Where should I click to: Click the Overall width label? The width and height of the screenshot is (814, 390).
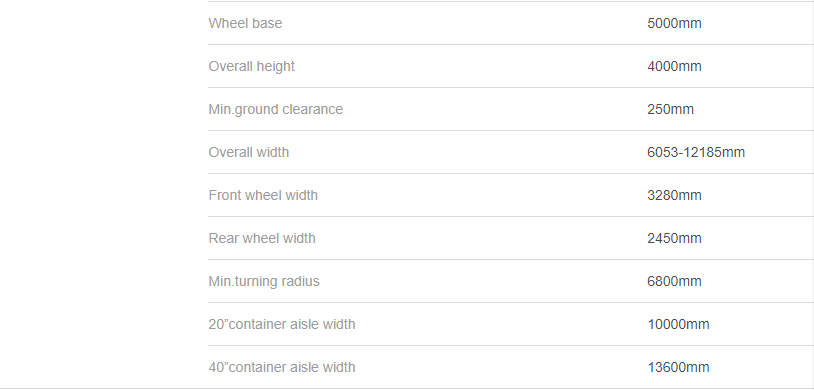(x=249, y=153)
